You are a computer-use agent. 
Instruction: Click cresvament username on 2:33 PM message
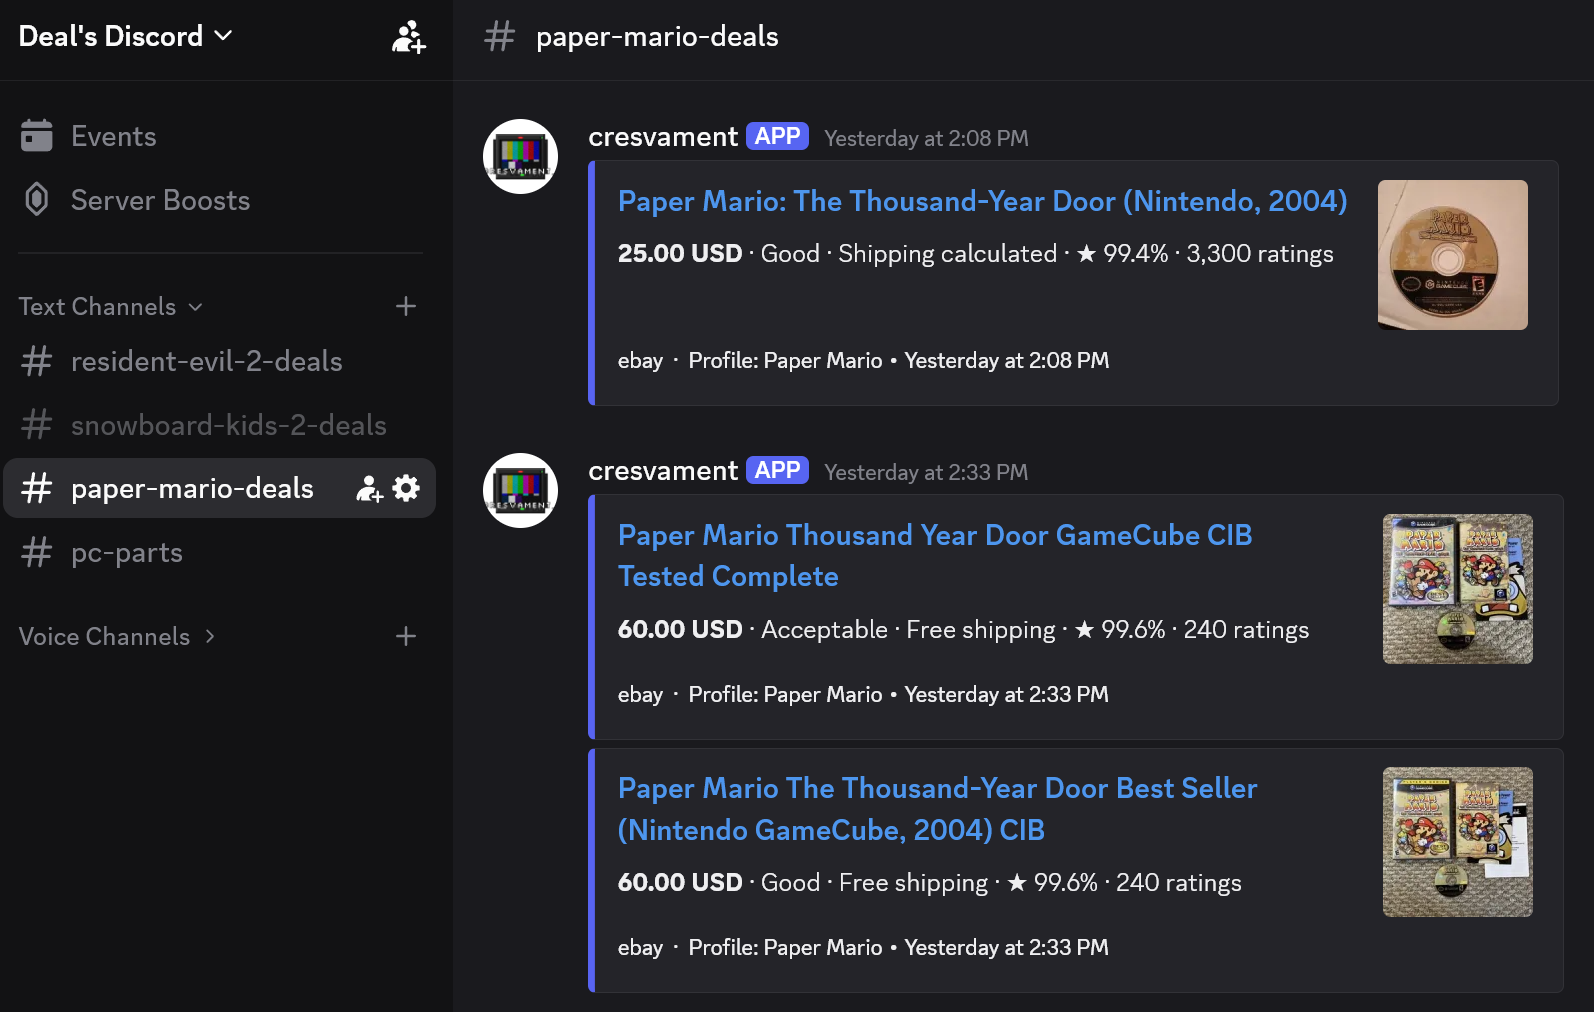point(663,471)
